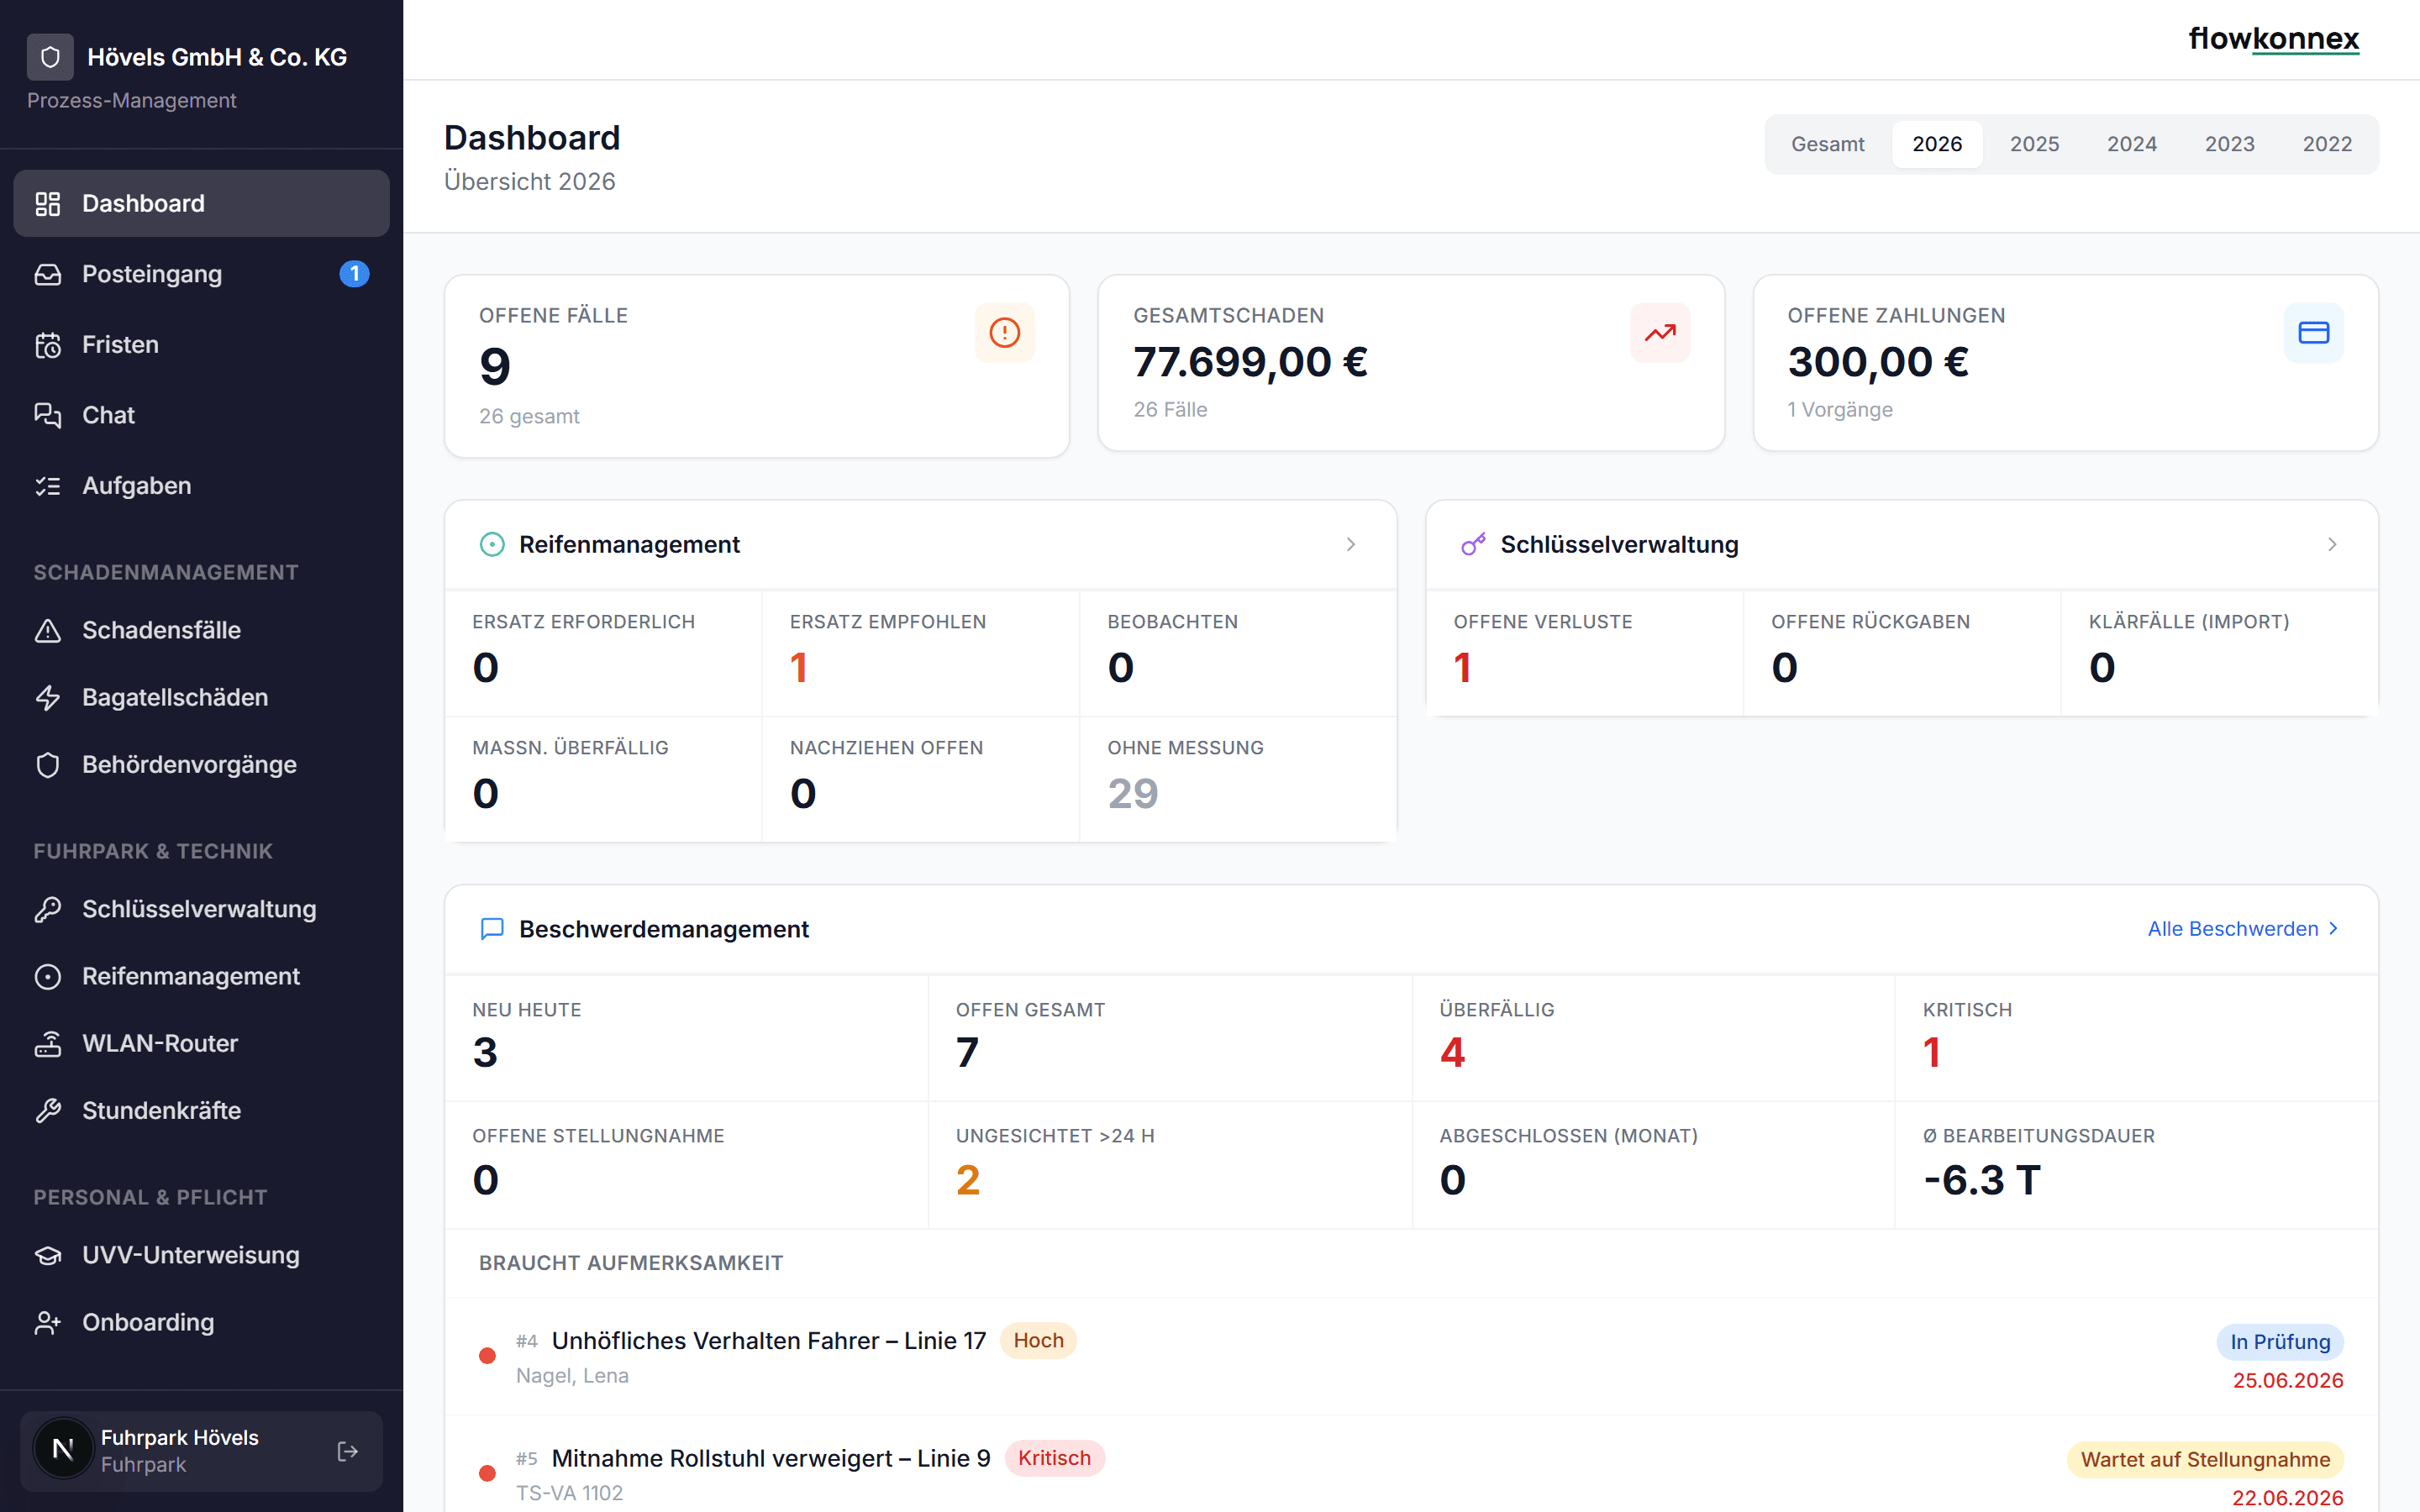Screen dimensions: 2420x1512
Task: Click the Posteingang inbox icon
Action: click(x=48, y=274)
